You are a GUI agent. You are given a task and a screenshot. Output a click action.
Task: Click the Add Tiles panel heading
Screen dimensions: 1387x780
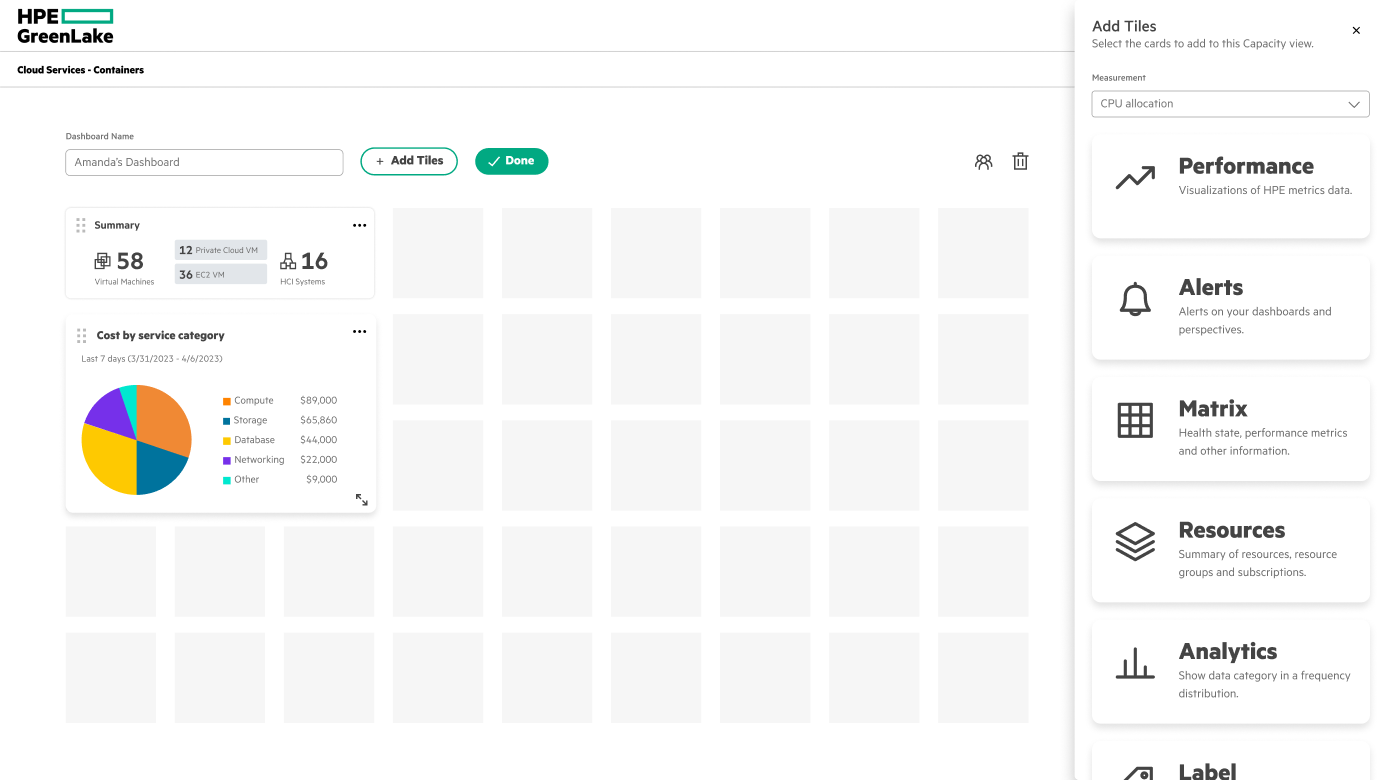pyautogui.click(x=1124, y=26)
